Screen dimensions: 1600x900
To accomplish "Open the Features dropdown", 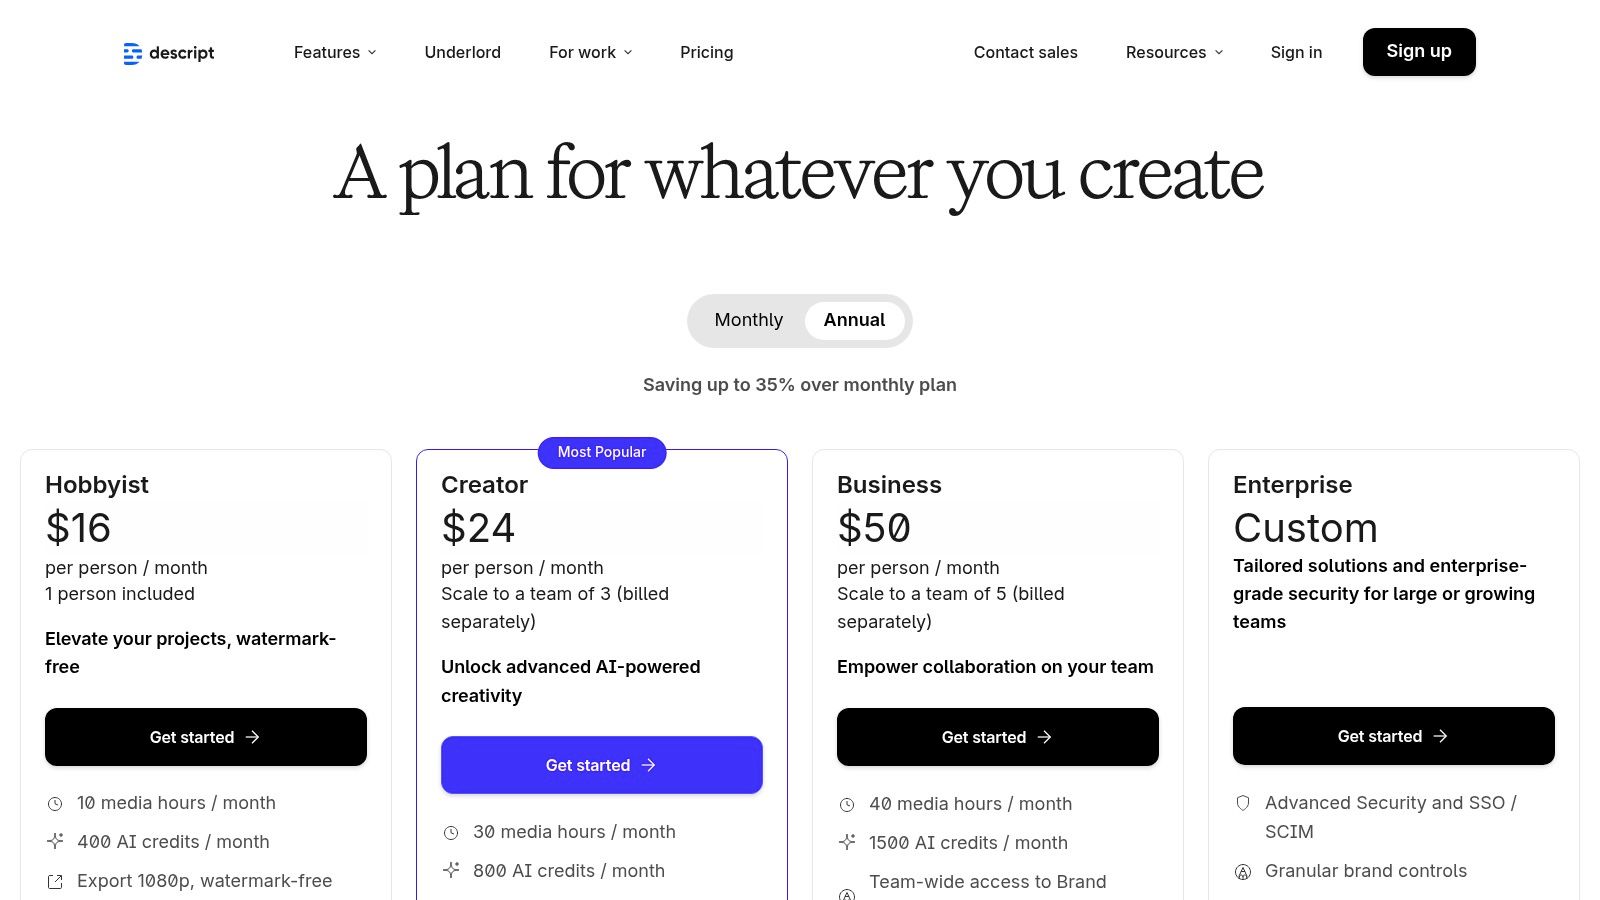I will click(334, 52).
